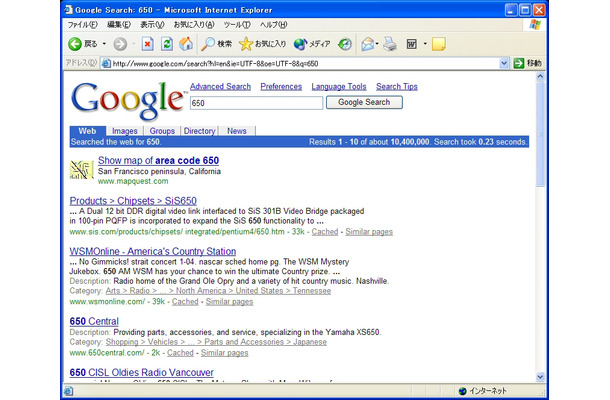Open Media globe toolbar icon
The height and width of the screenshot is (400, 610).
click(x=300, y=44)
